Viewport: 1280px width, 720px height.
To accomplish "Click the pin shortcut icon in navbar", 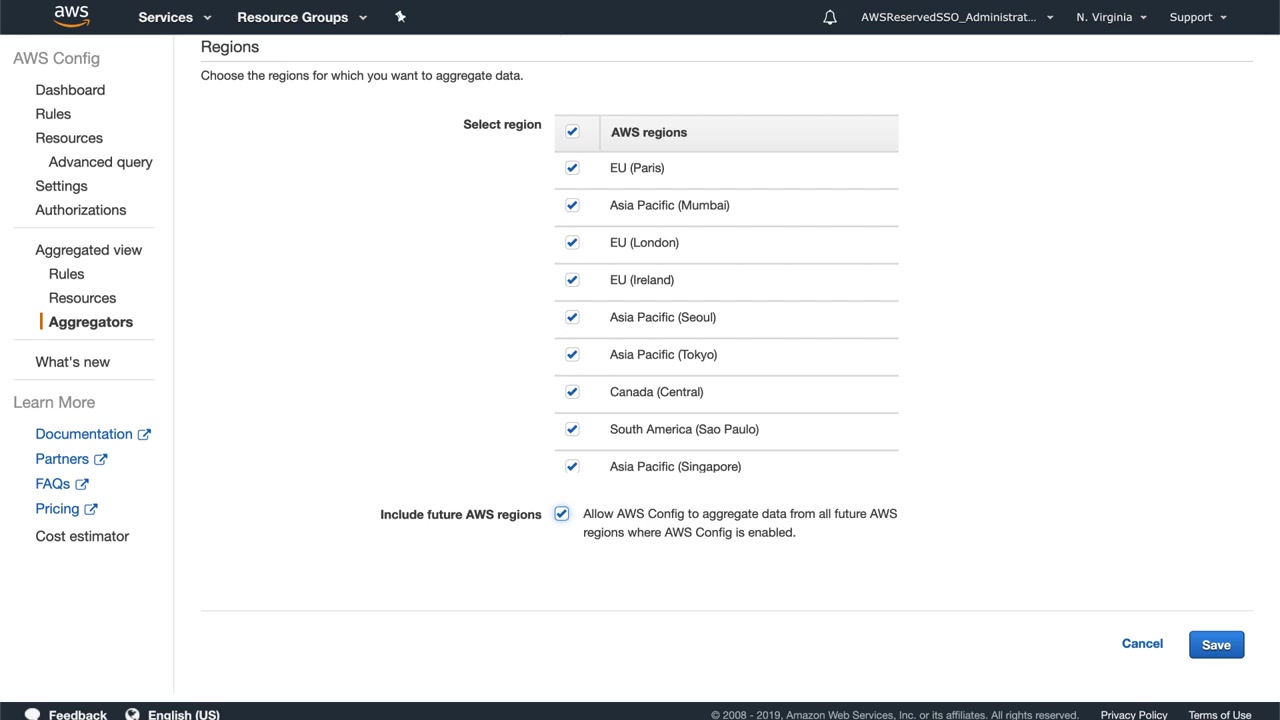I will click(x=400, y=17).
